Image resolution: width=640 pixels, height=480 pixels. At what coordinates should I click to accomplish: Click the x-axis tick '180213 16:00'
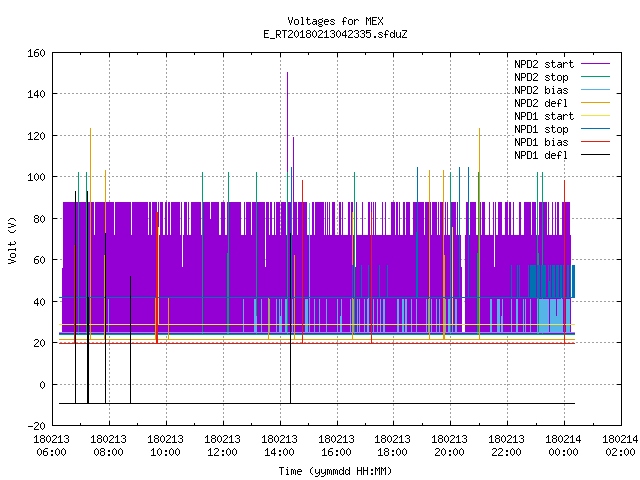tap(336, 446)
